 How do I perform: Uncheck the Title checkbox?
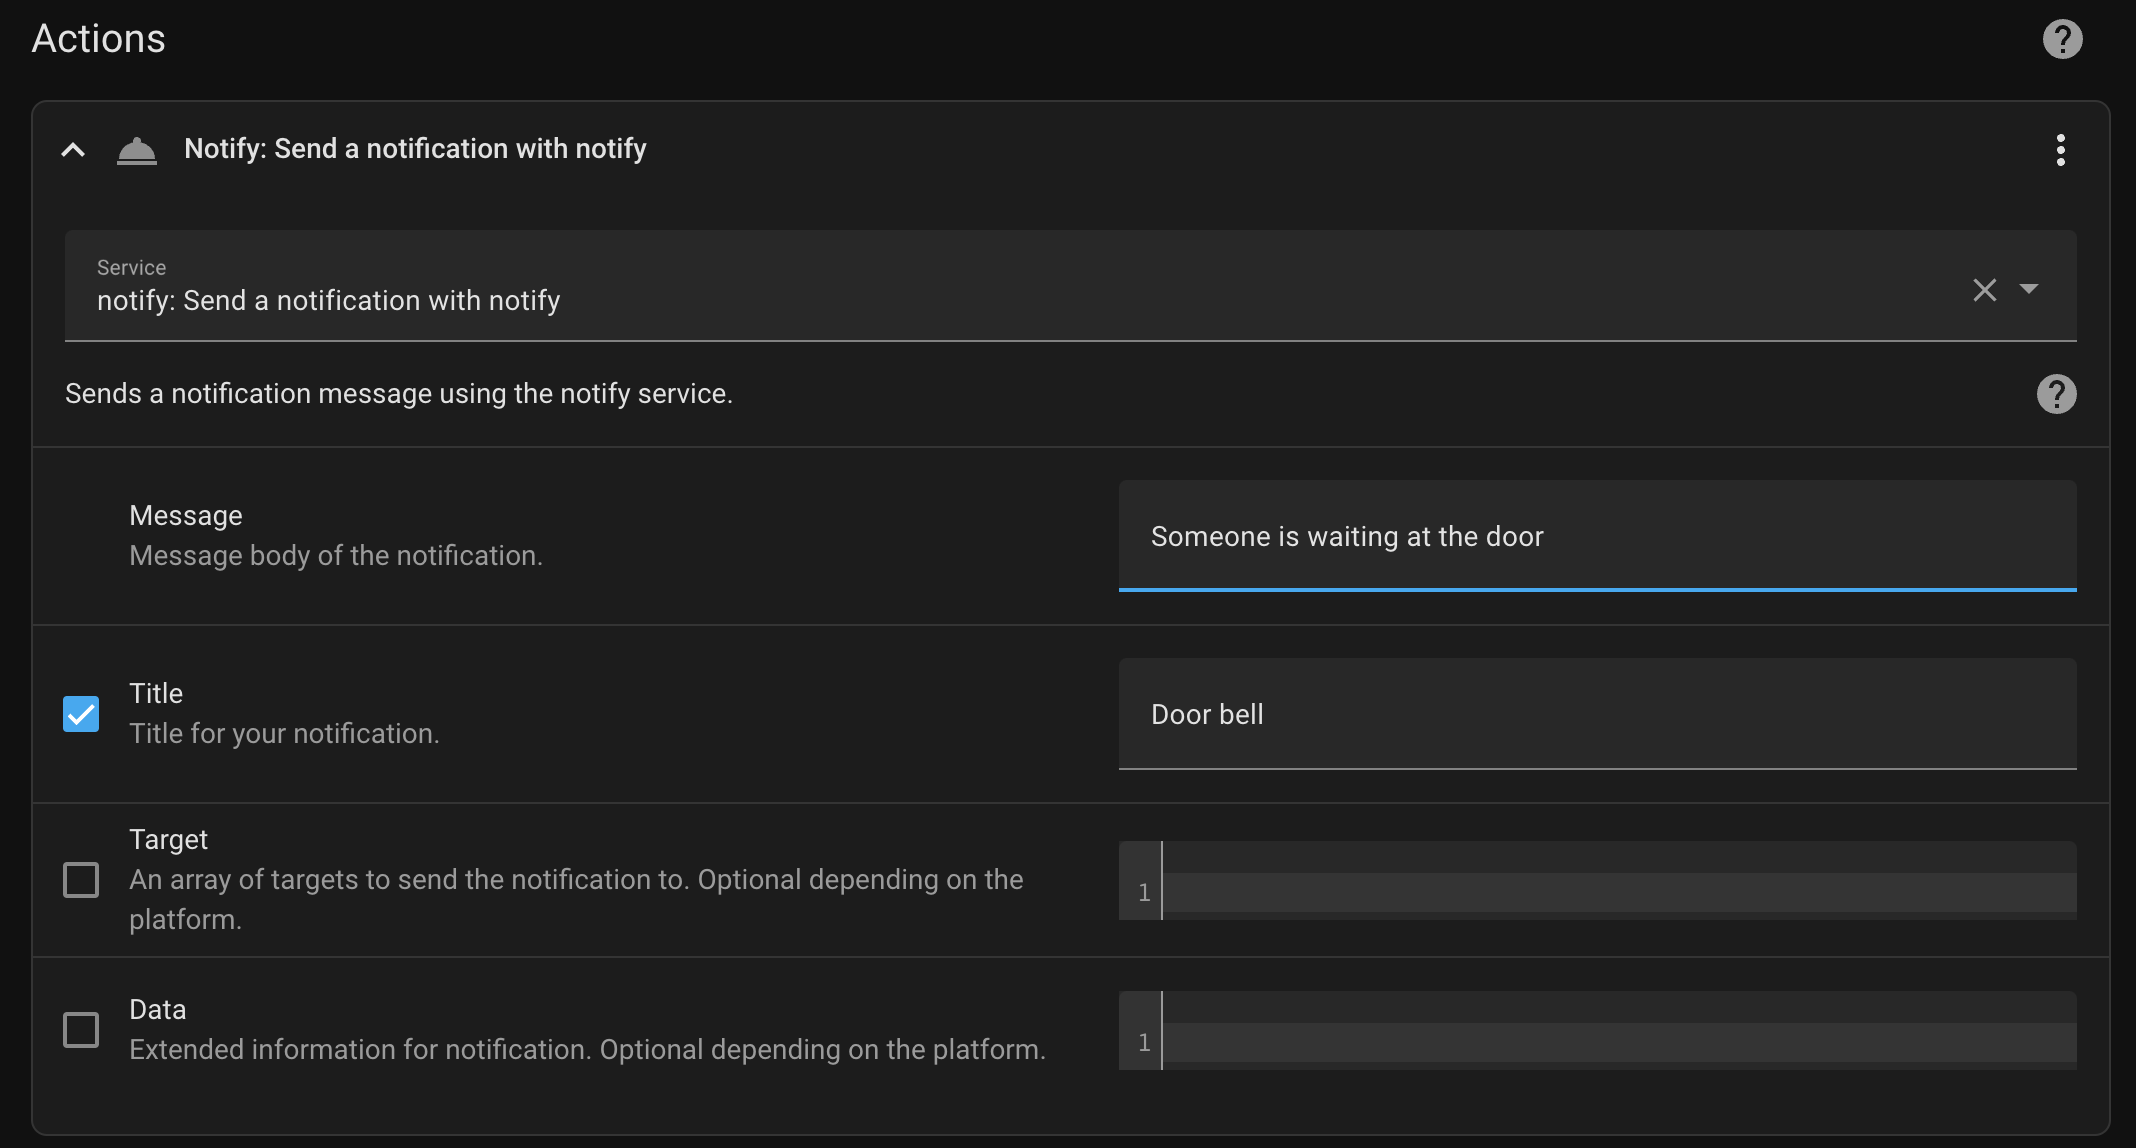pyautogui.click(x=81, y=714)
